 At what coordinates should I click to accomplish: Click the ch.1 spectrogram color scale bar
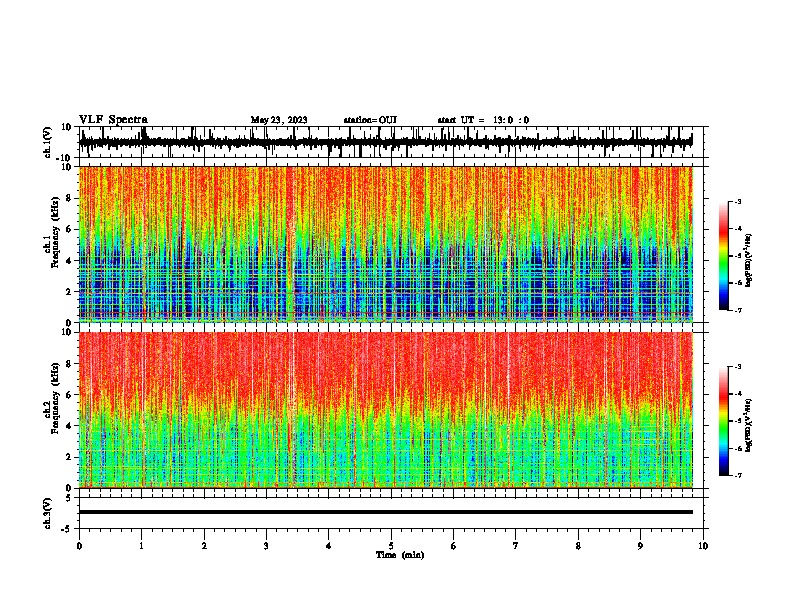click(x=723, y=256)
